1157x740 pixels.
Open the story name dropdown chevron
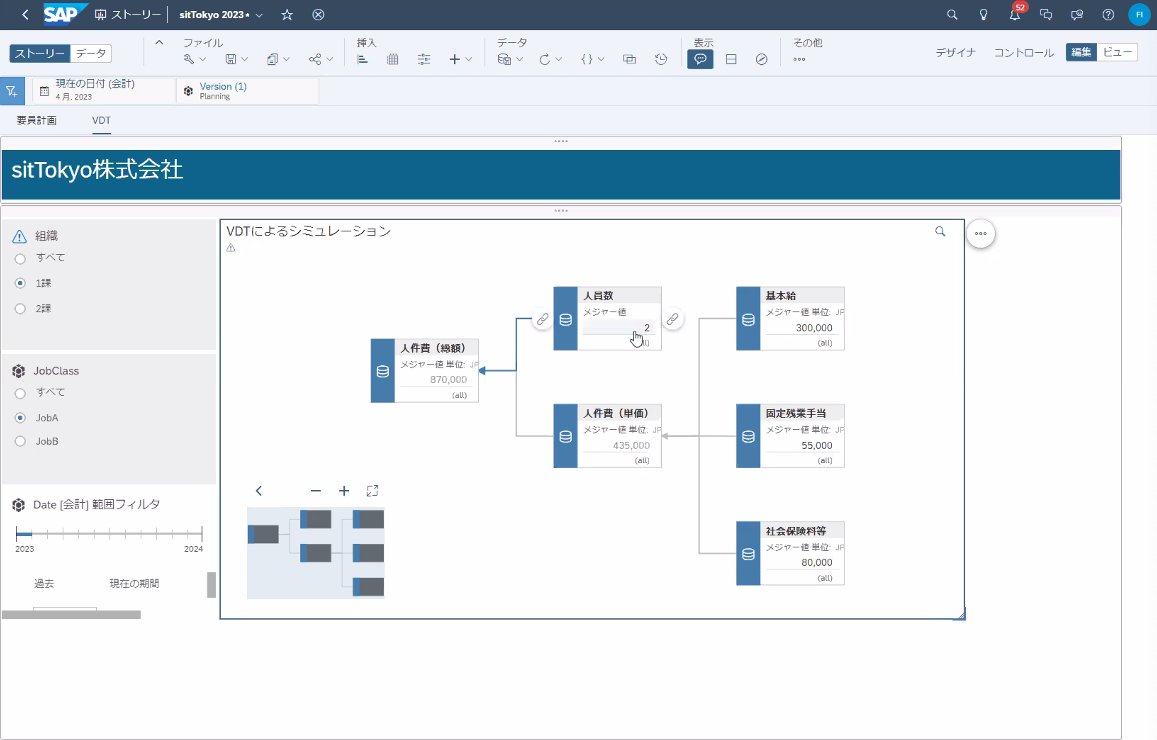click(259, 15)
